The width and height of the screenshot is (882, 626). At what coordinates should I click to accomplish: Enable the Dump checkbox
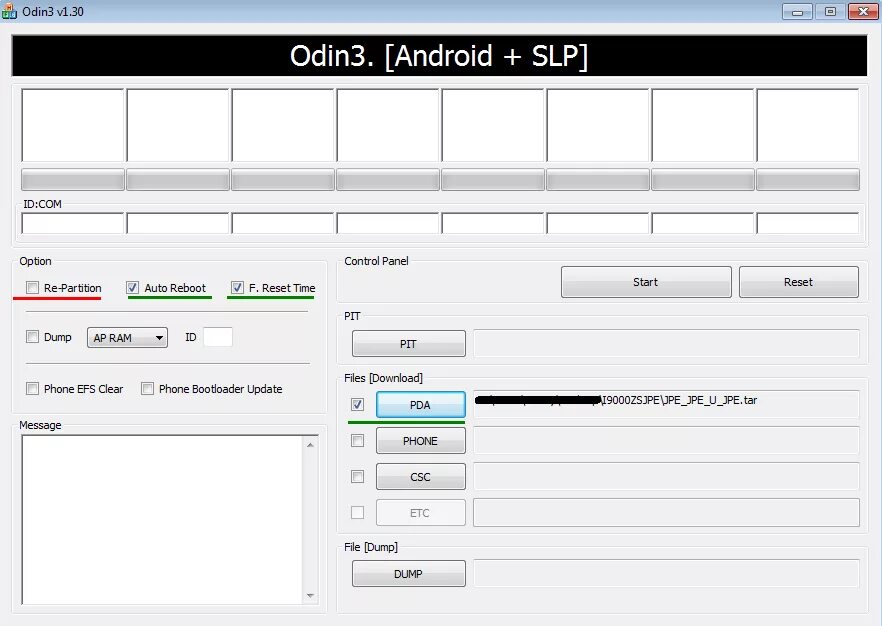click(33, 337)
